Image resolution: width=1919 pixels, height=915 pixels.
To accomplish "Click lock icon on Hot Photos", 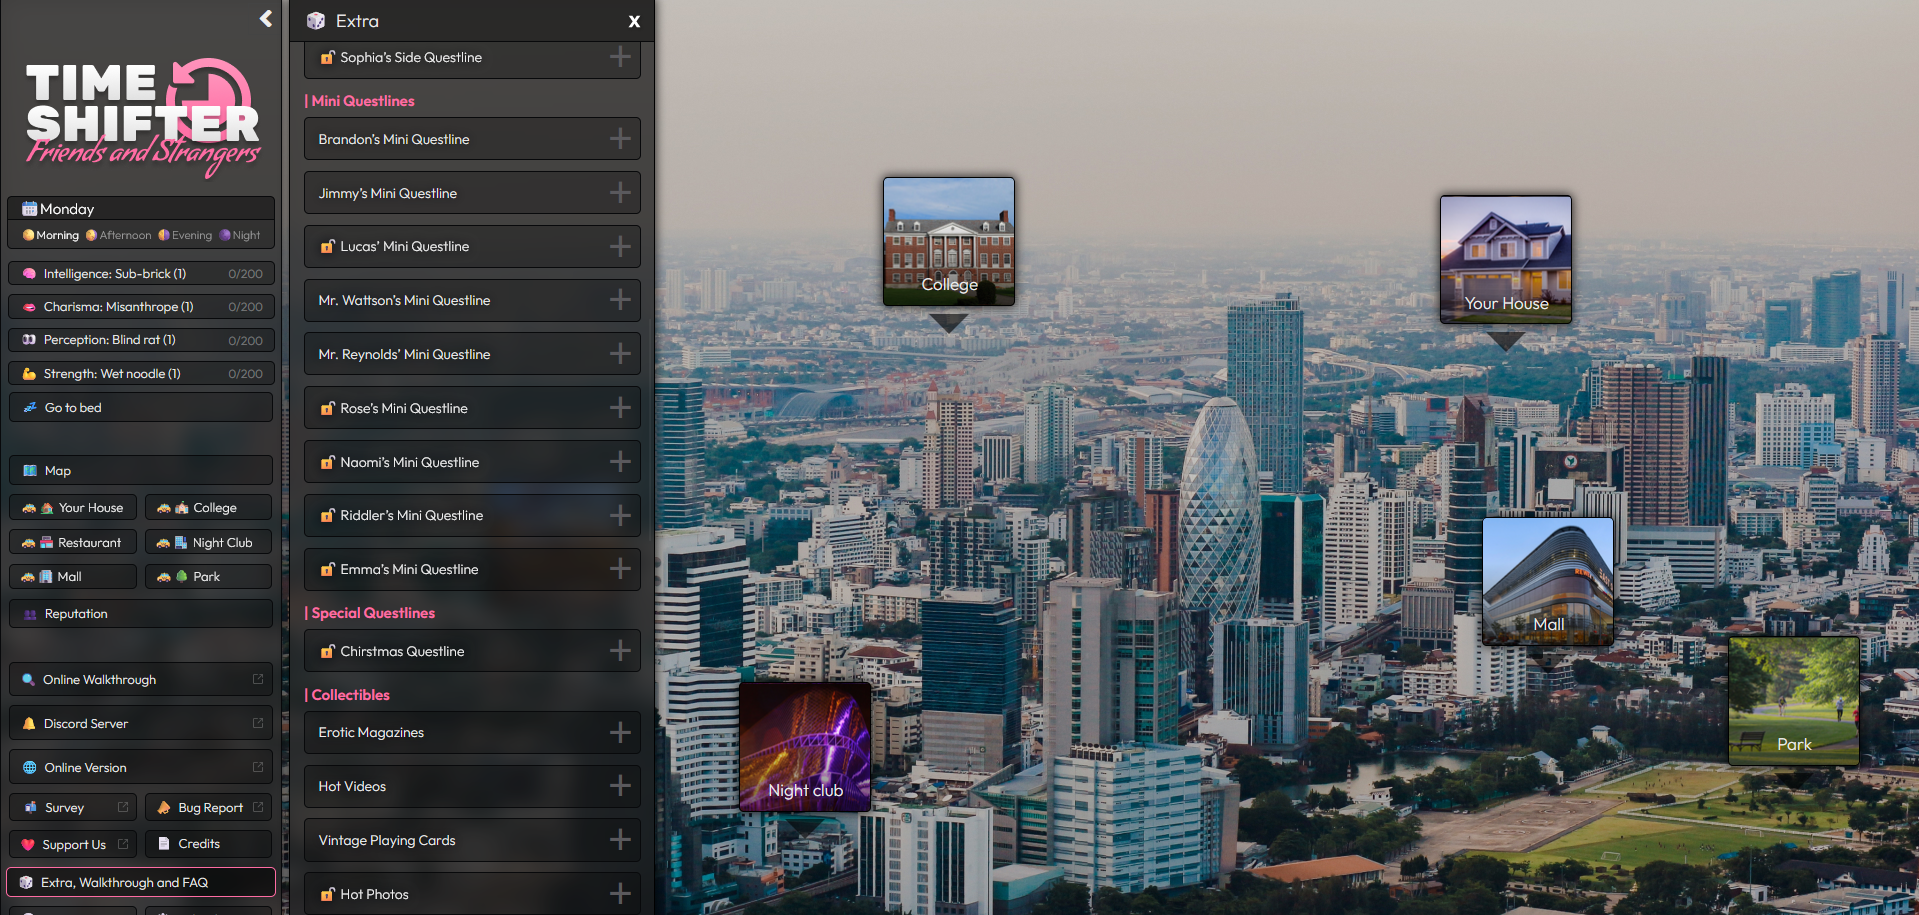I will point(327,894).
